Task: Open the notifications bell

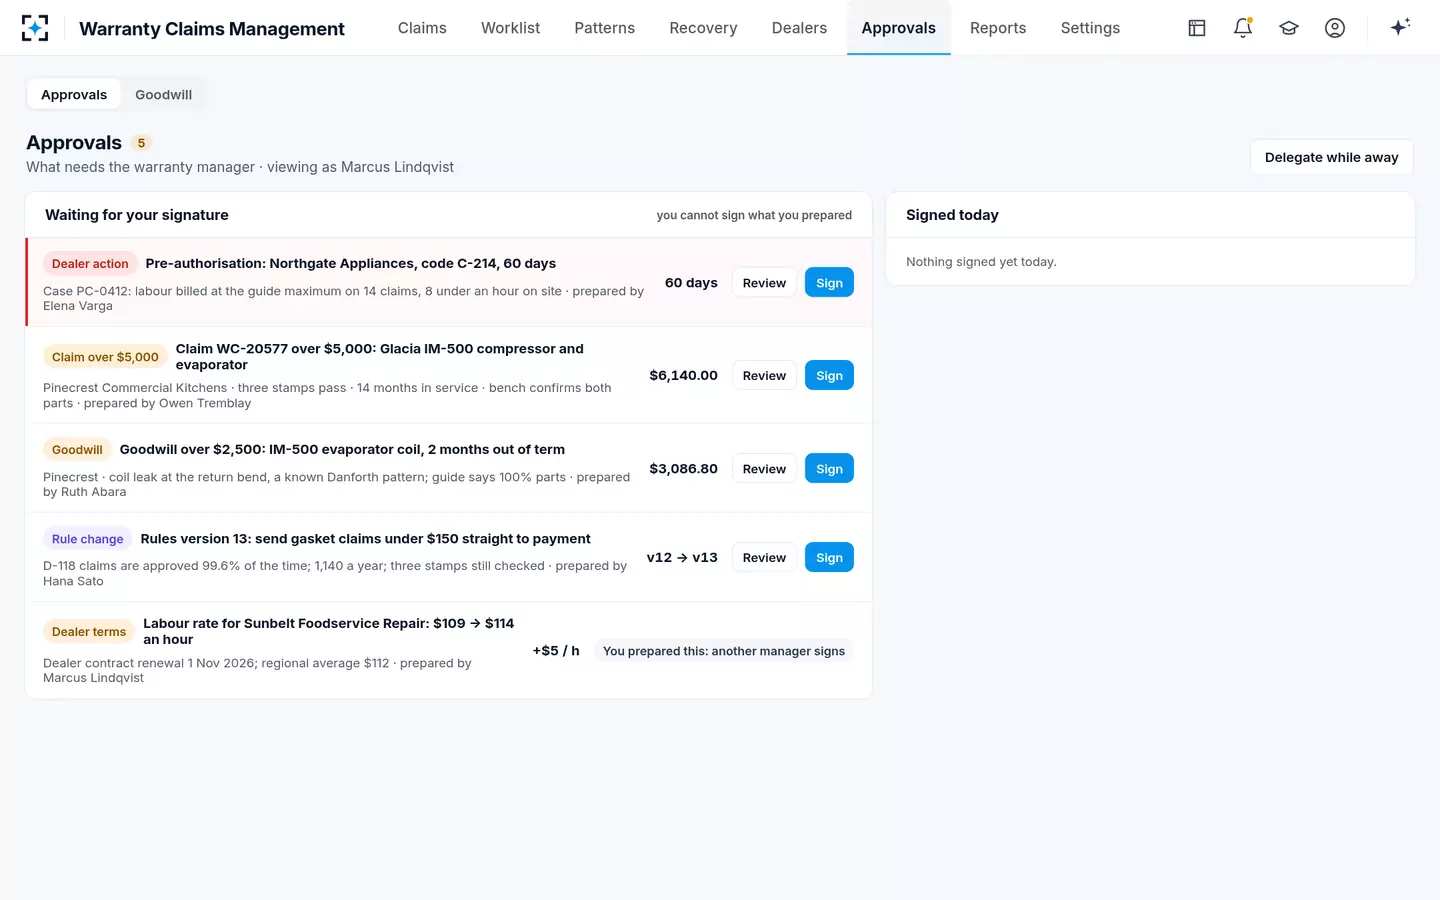Action: 1243,28
